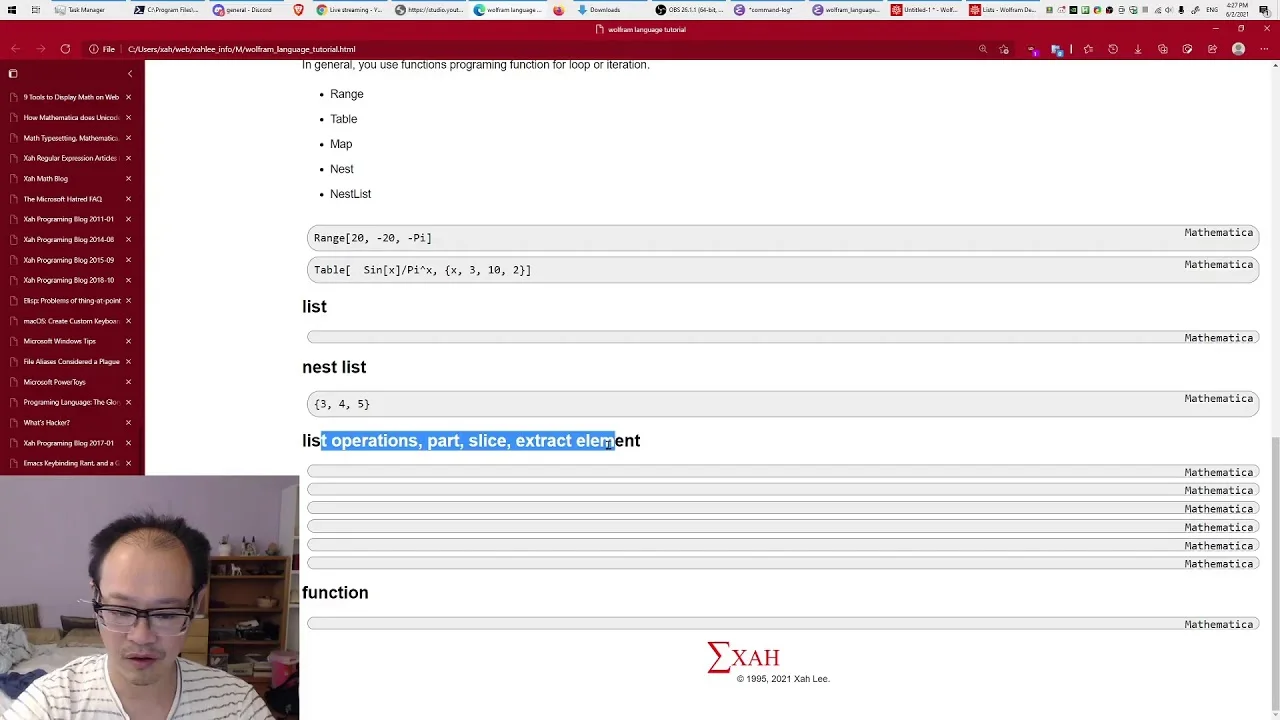
Task: Switch to The Microsoft Hatred FAQ tab
Action: pos(62,199)
